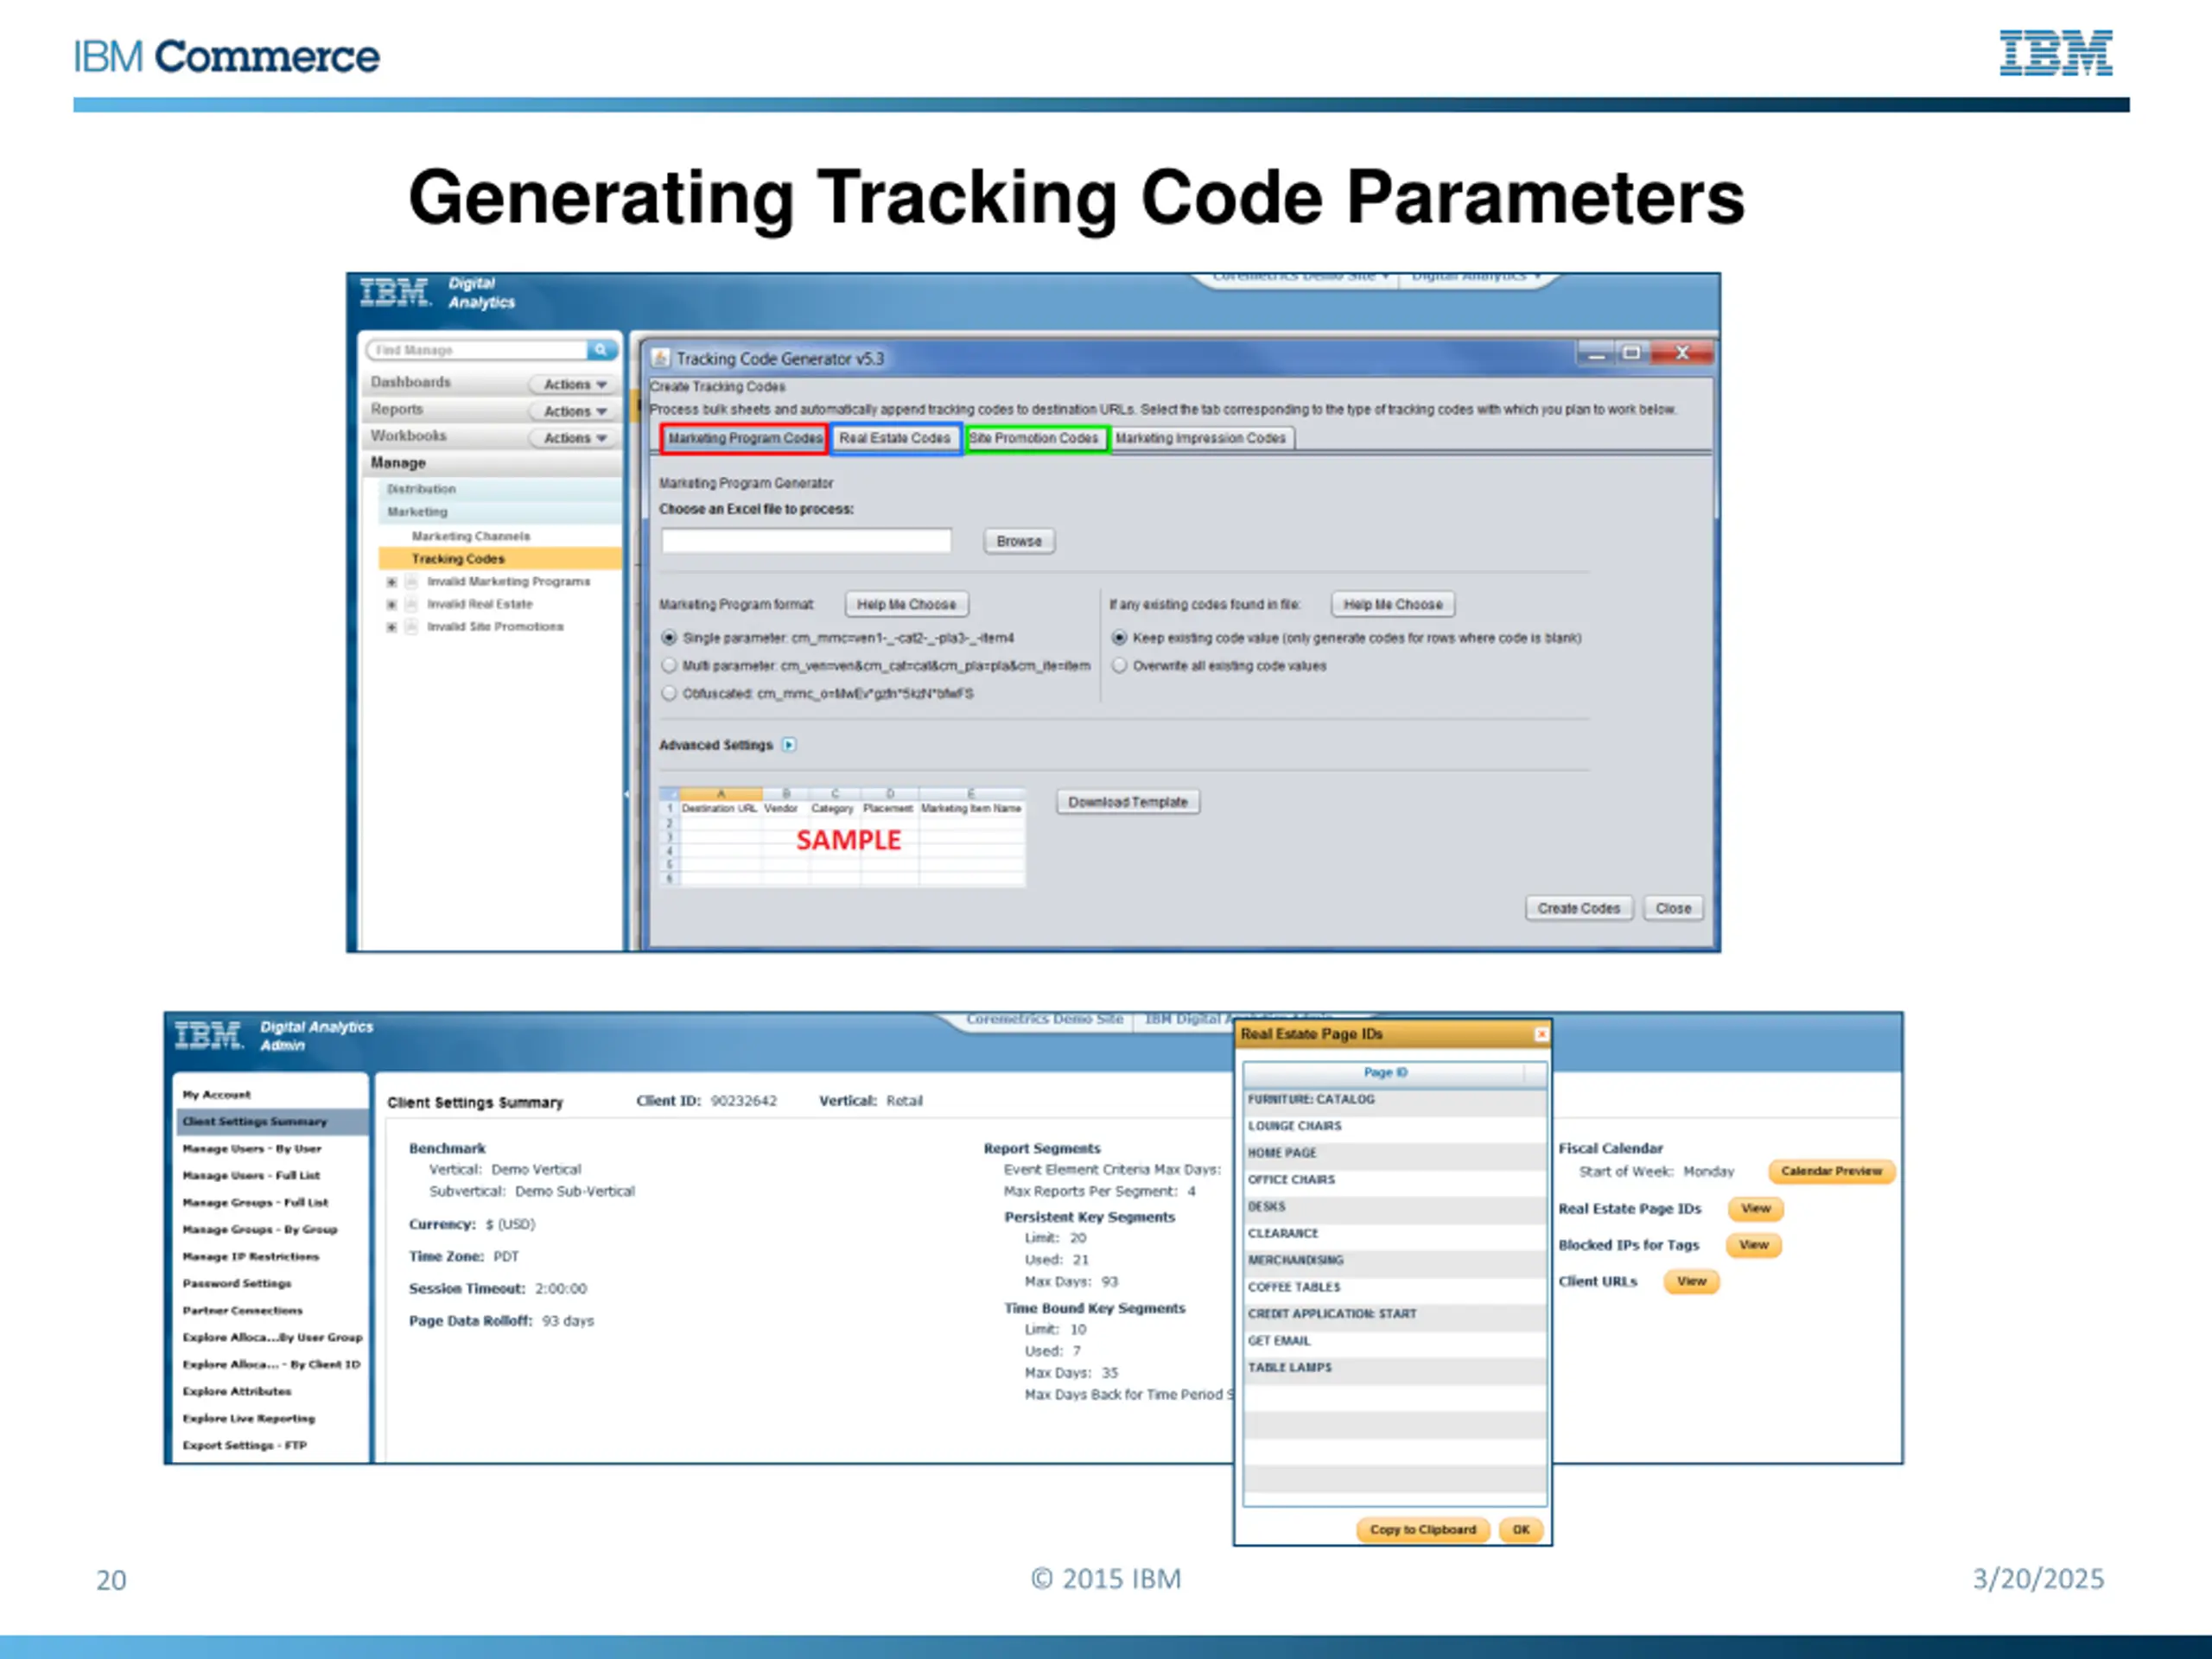This screenshot has height=1659, width=2212.
Task: Open Password Settings in Admin sidebar
Action: (237, 1283)
